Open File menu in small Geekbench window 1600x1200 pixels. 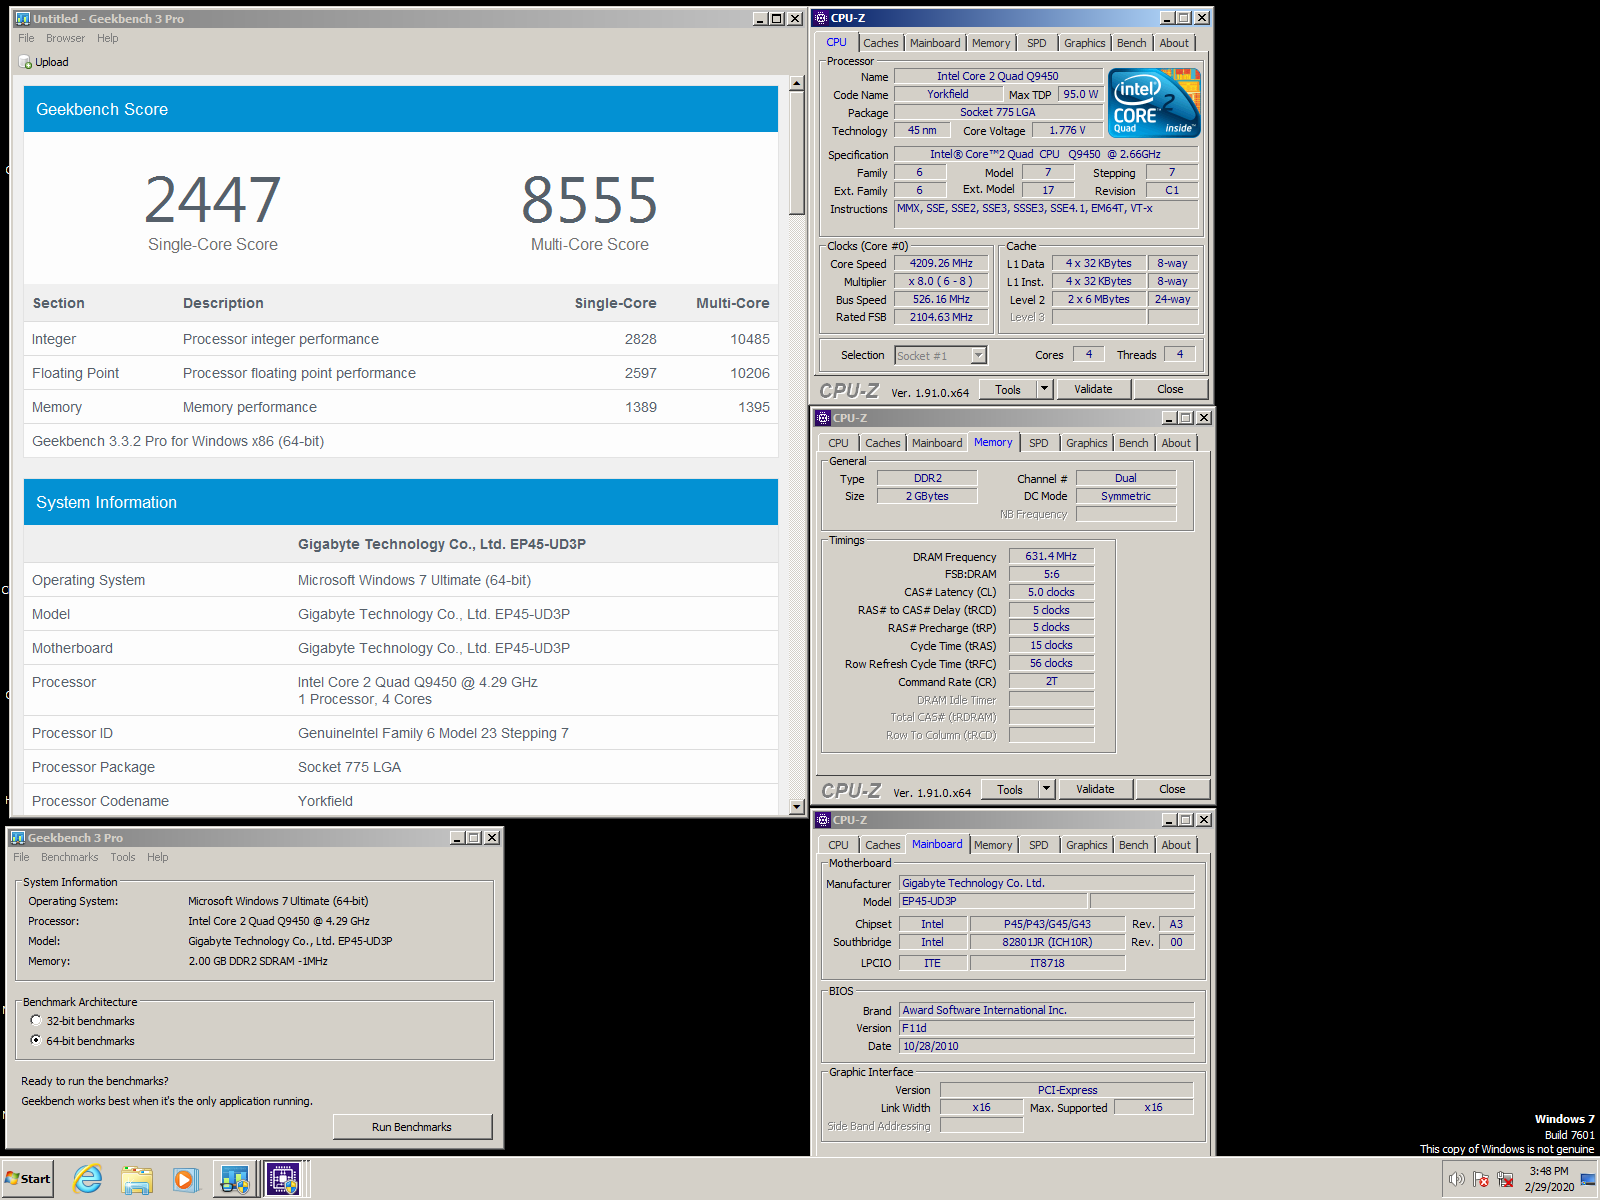coord(21,857)
